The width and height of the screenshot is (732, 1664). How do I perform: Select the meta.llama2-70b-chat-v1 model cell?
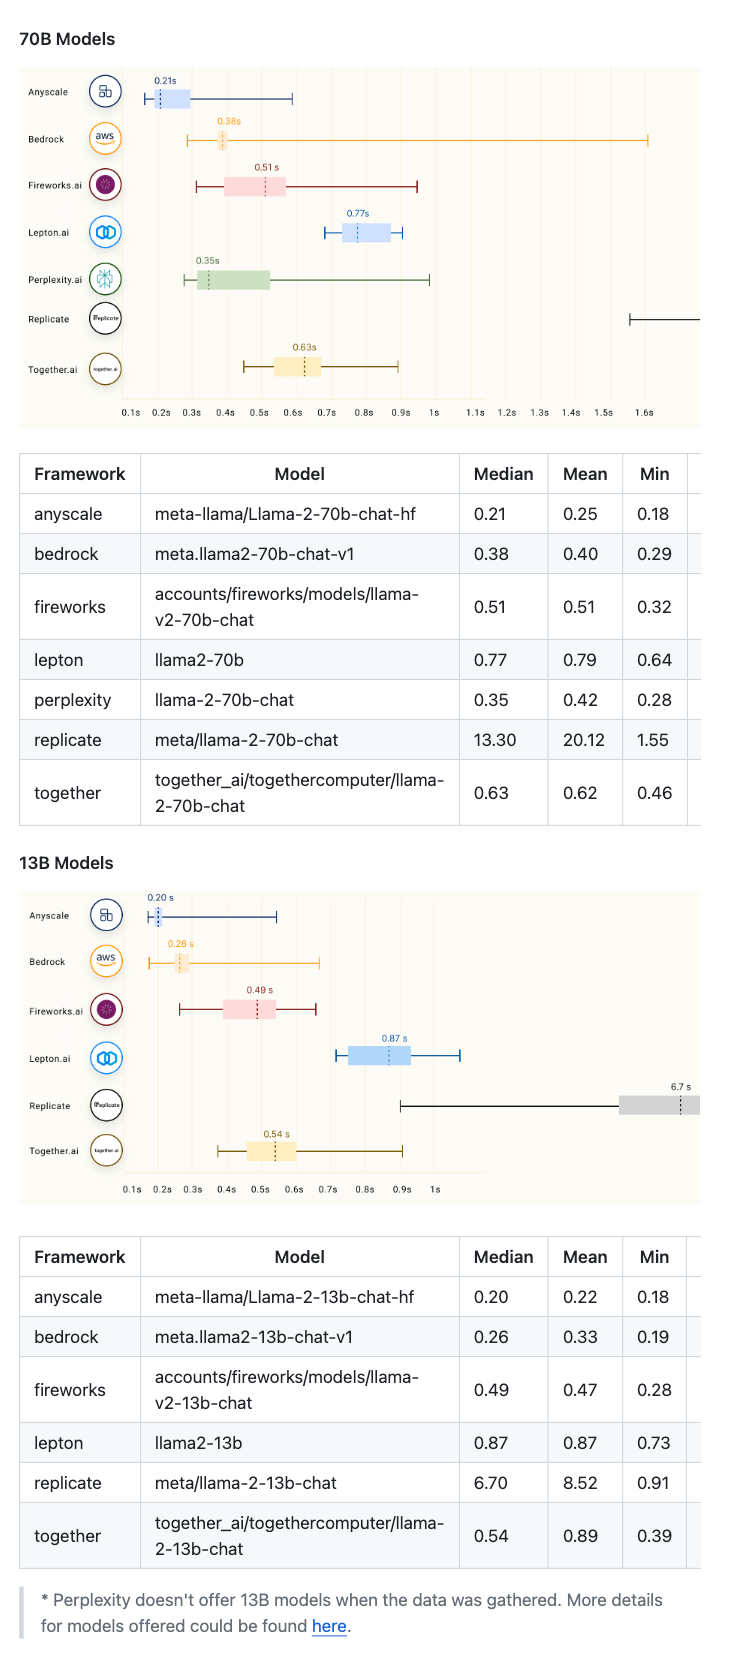click(255, 554)
